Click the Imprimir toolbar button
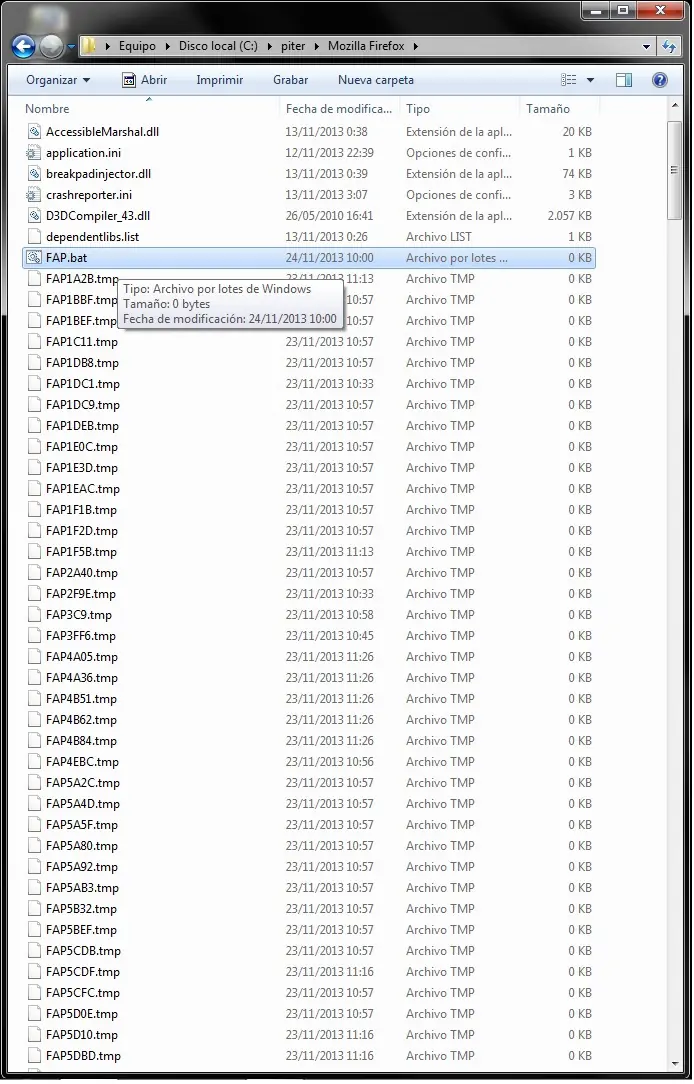The width and height of the screenshot is (694, 1084). (220, 80)
